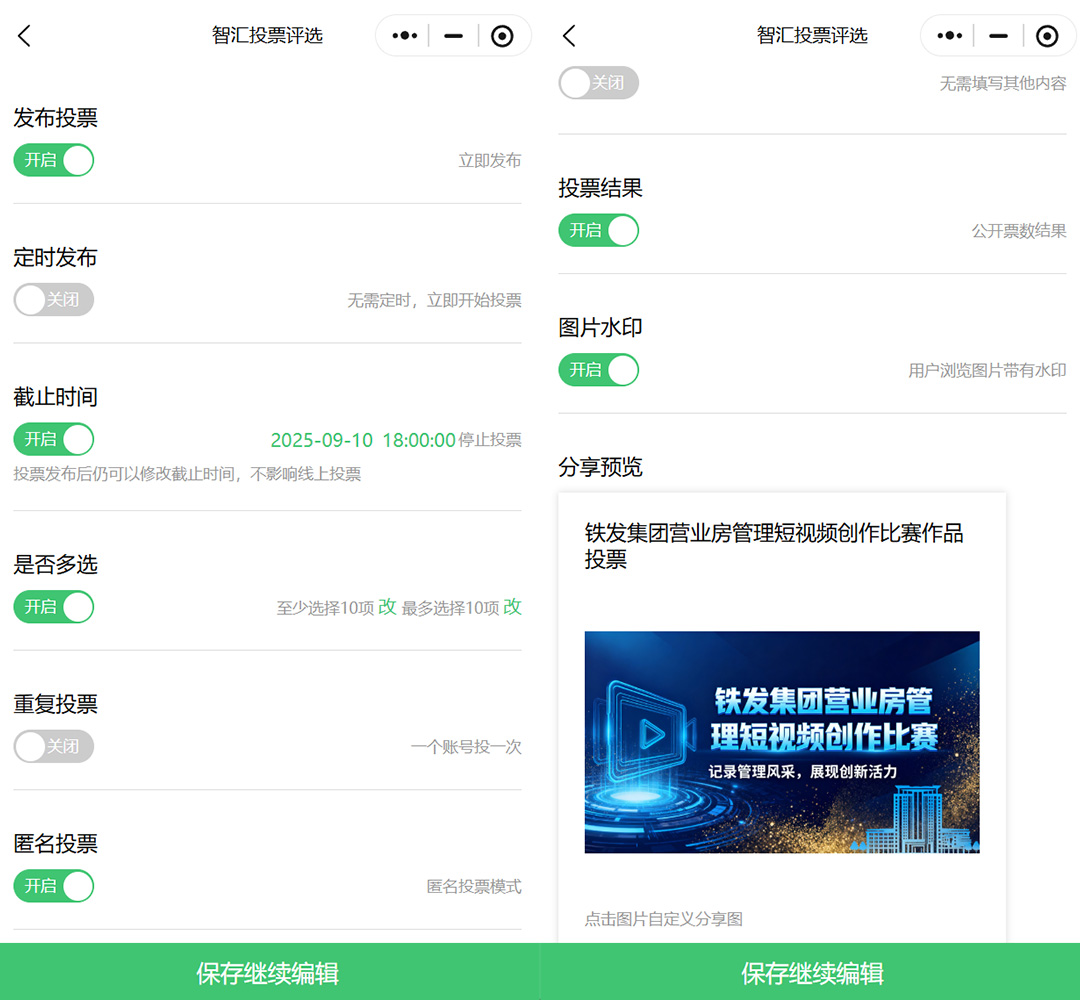1080x1000 pixels.
Task: Click back arrow in left panel
Action: point(25,37)
